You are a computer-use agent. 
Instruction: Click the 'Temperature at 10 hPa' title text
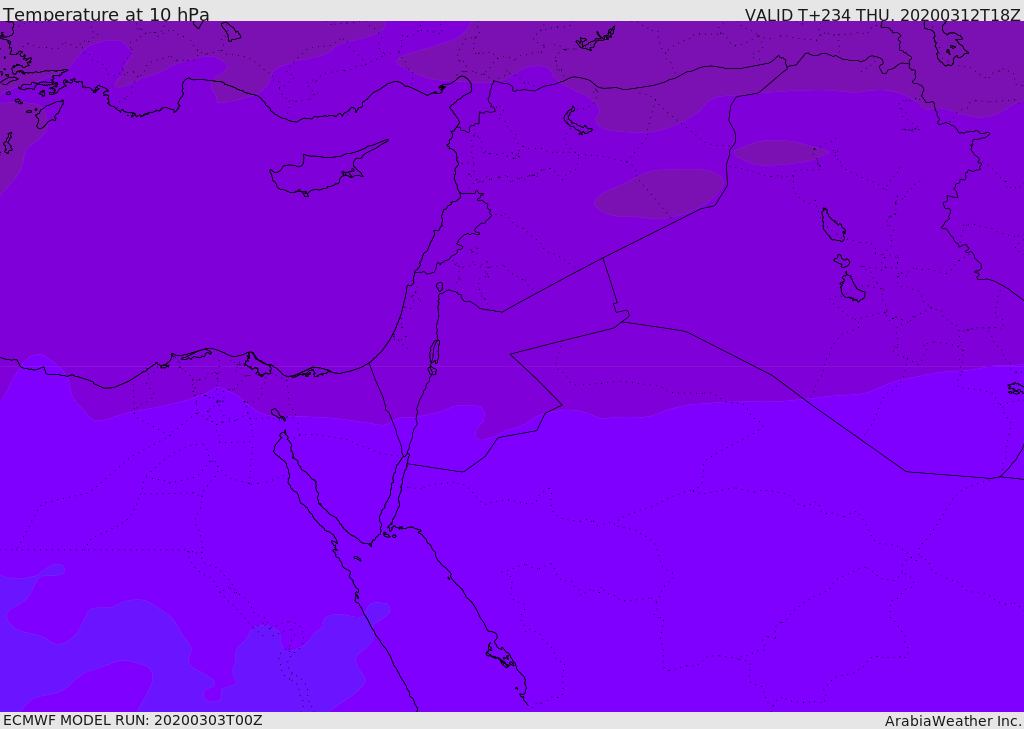[x=106, y=14]
